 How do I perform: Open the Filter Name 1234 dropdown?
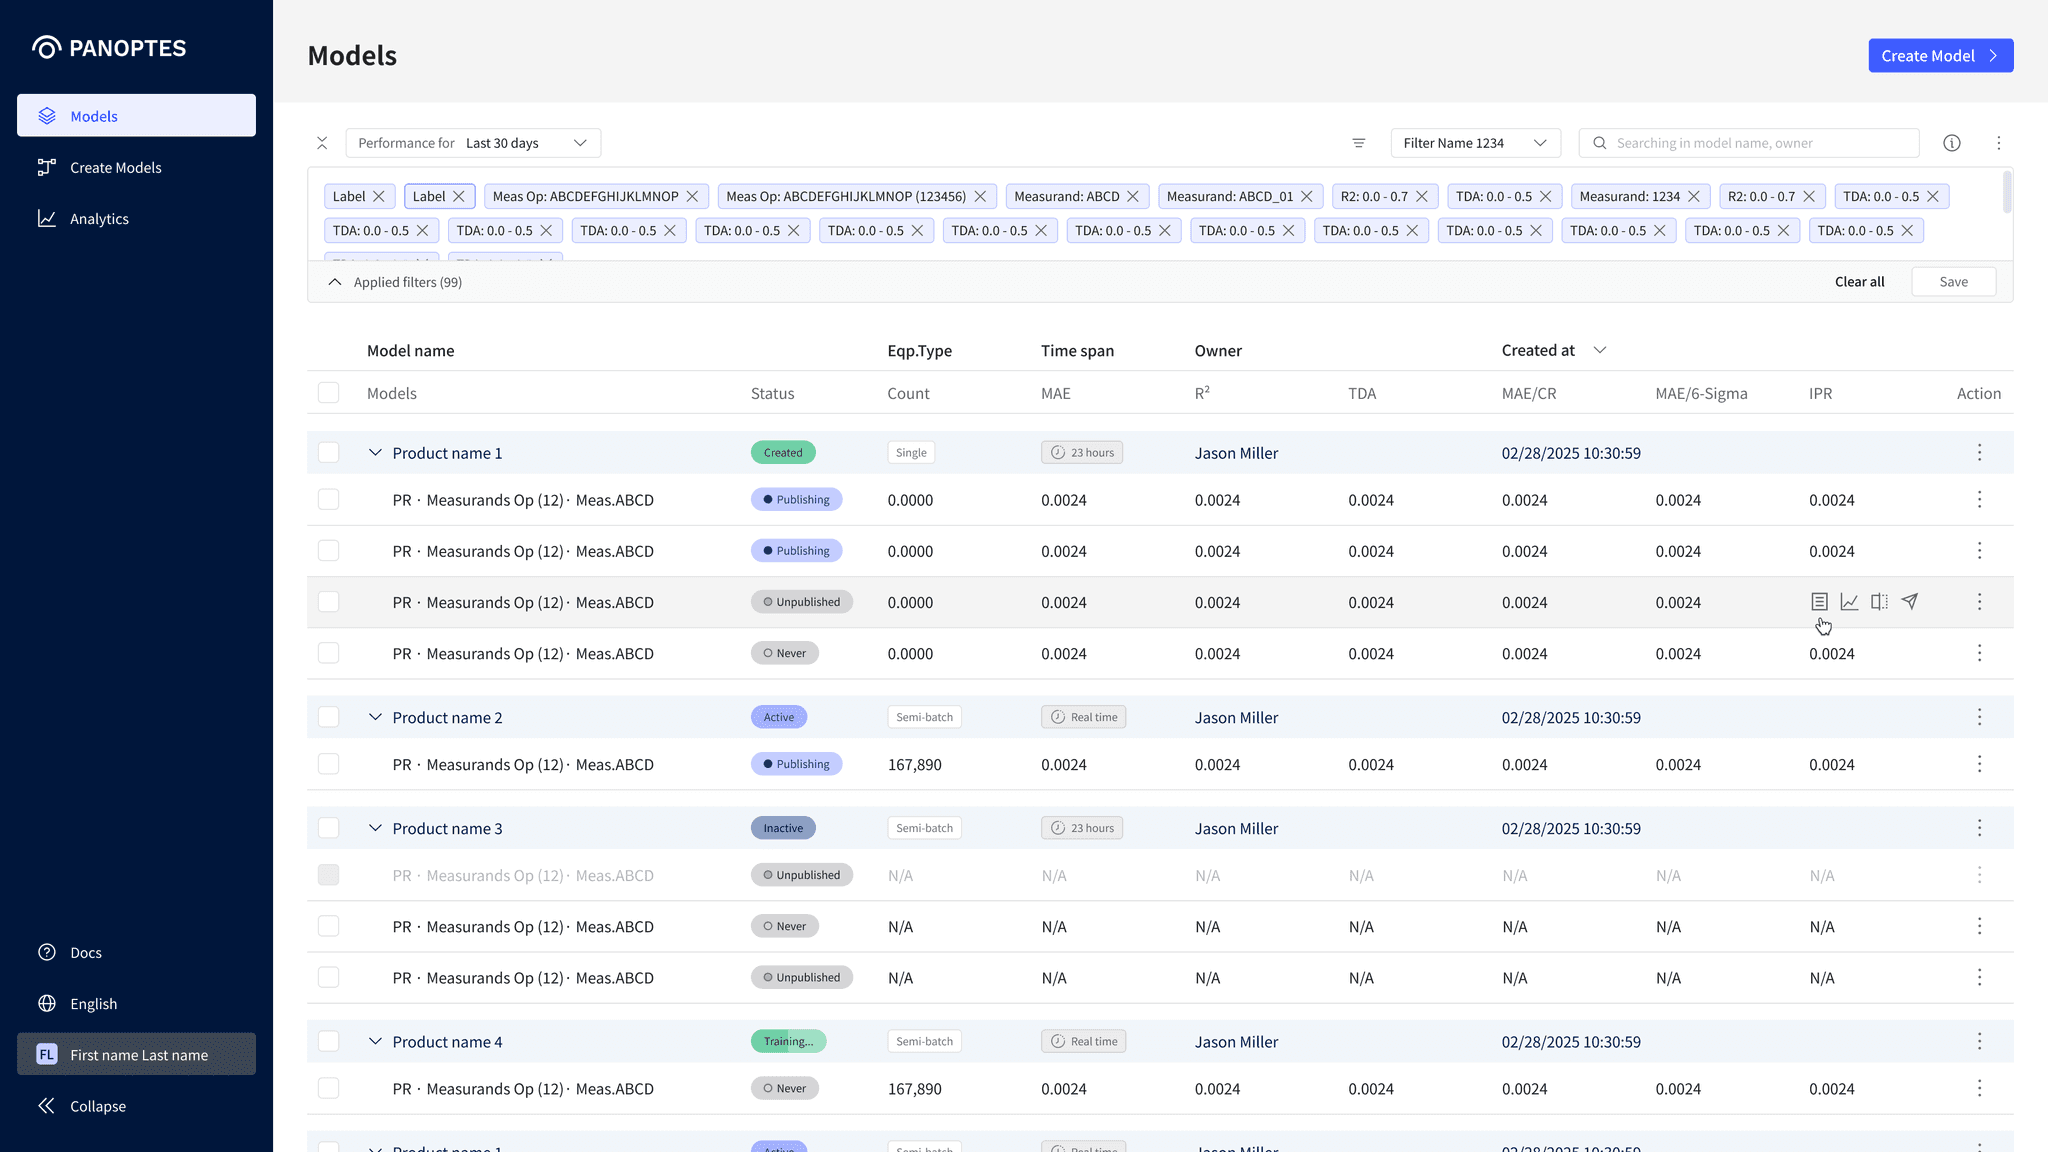[1474, 143]
